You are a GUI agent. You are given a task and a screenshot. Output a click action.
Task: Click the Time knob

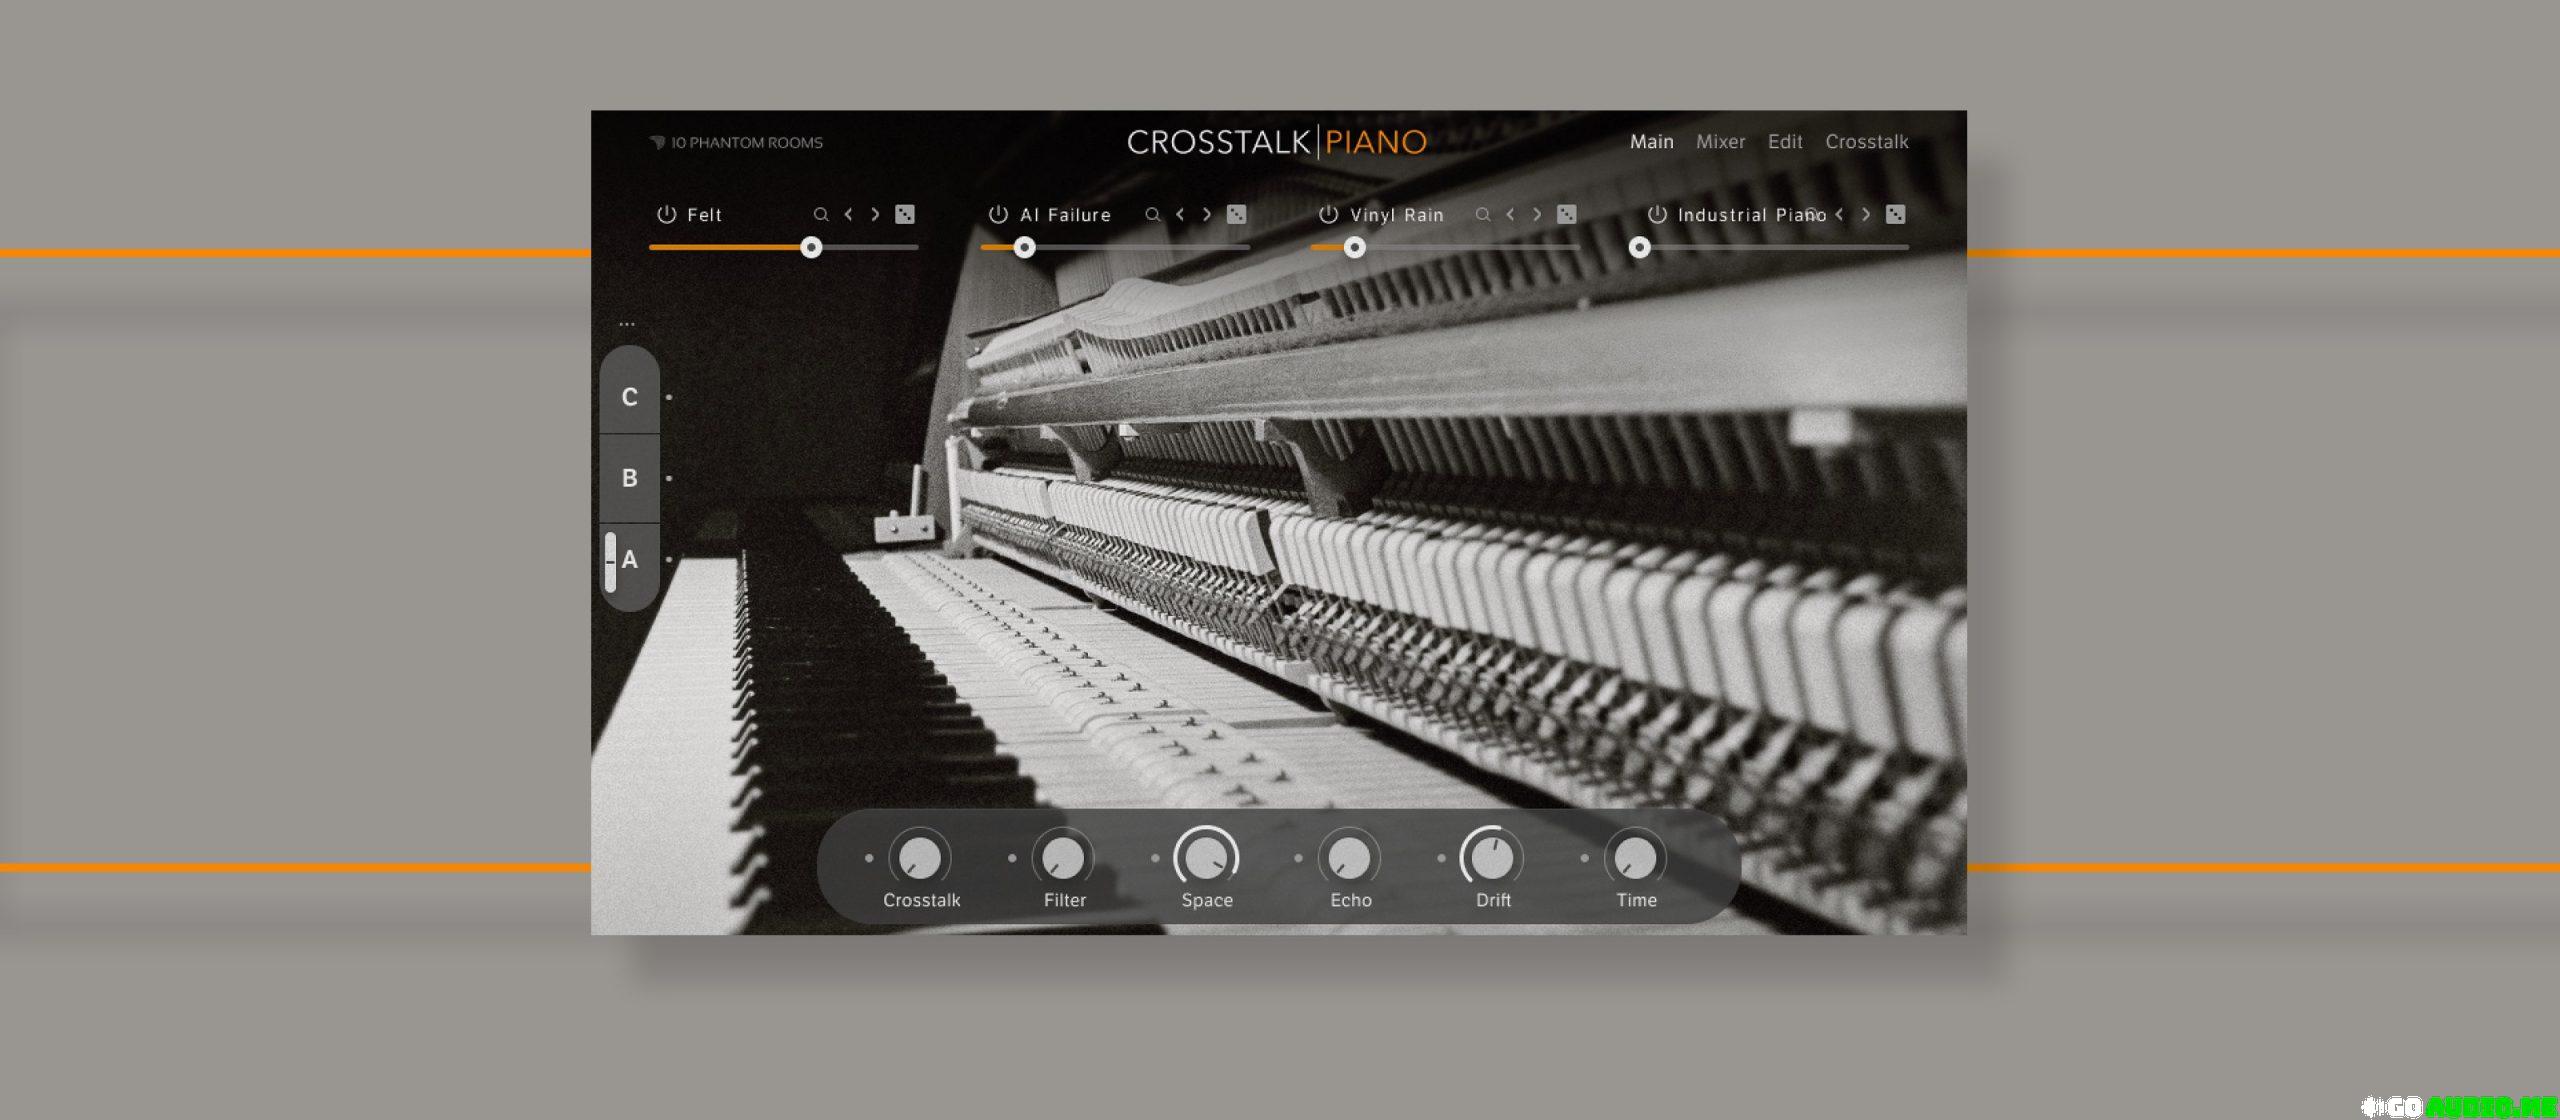click(1635, 857)
